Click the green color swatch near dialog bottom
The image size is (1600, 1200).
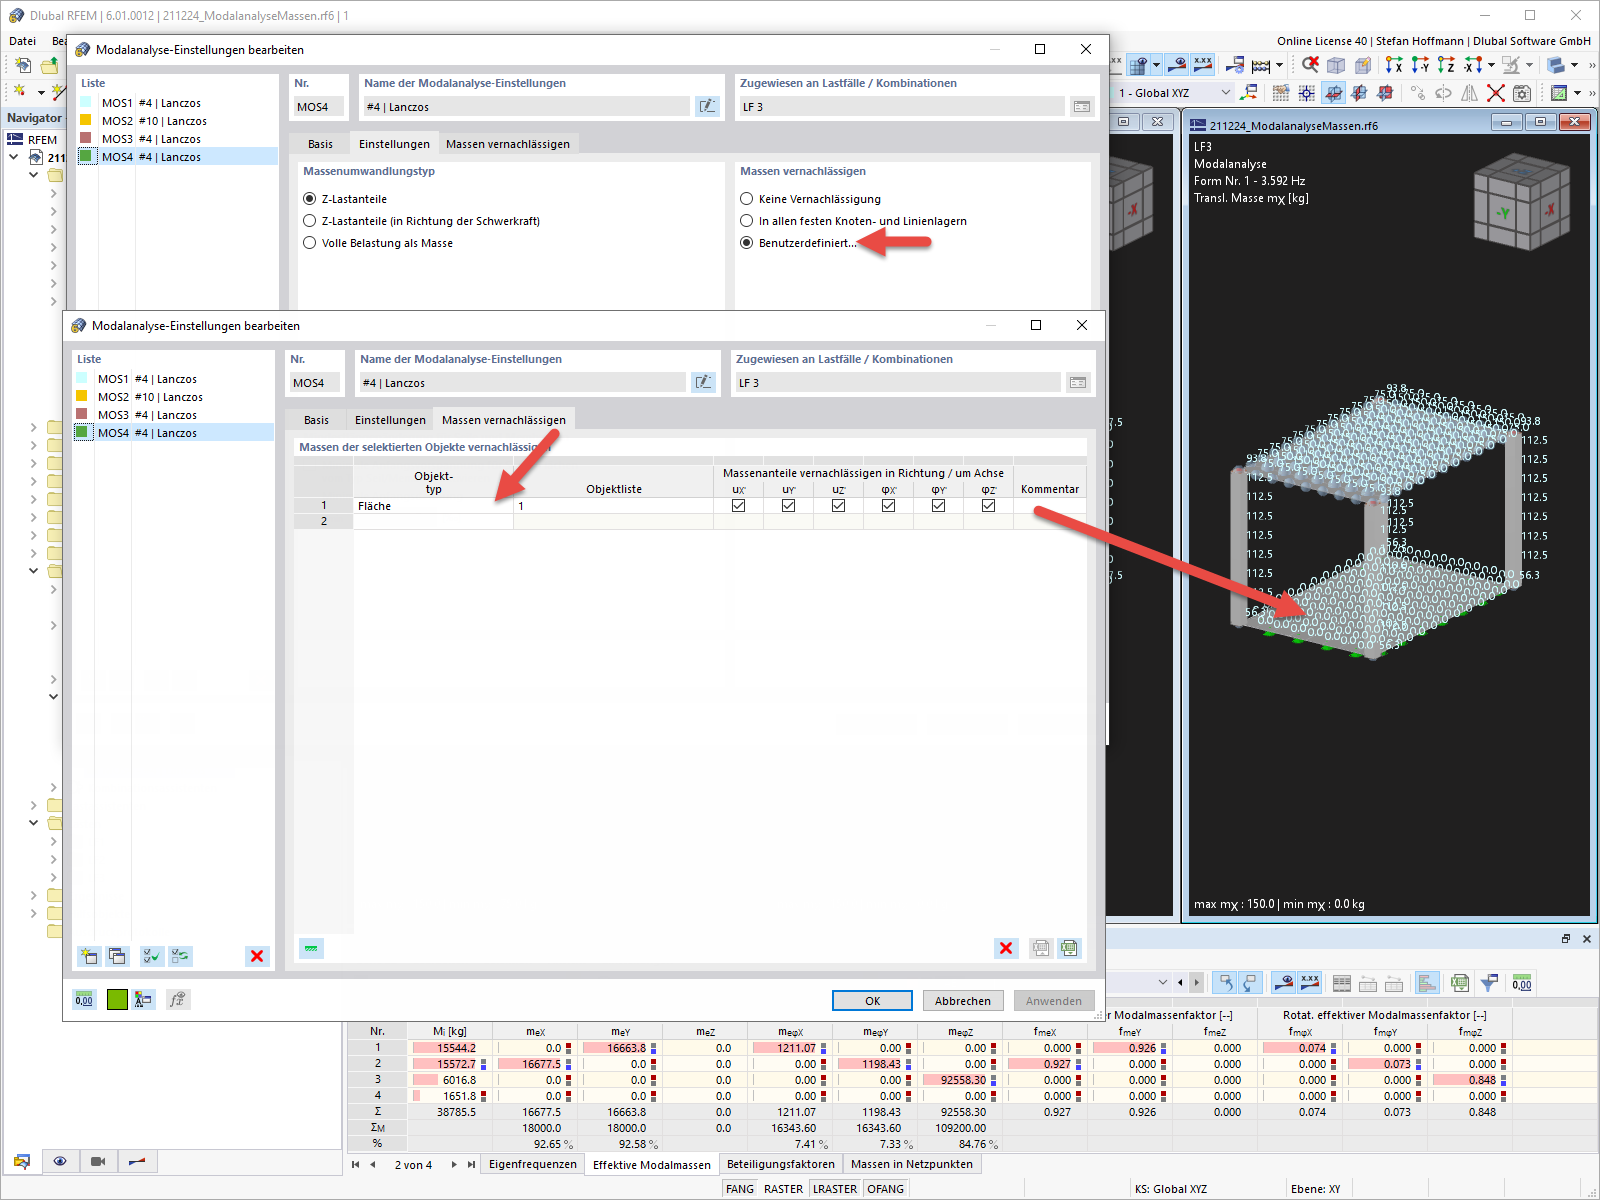click(117, 998)
